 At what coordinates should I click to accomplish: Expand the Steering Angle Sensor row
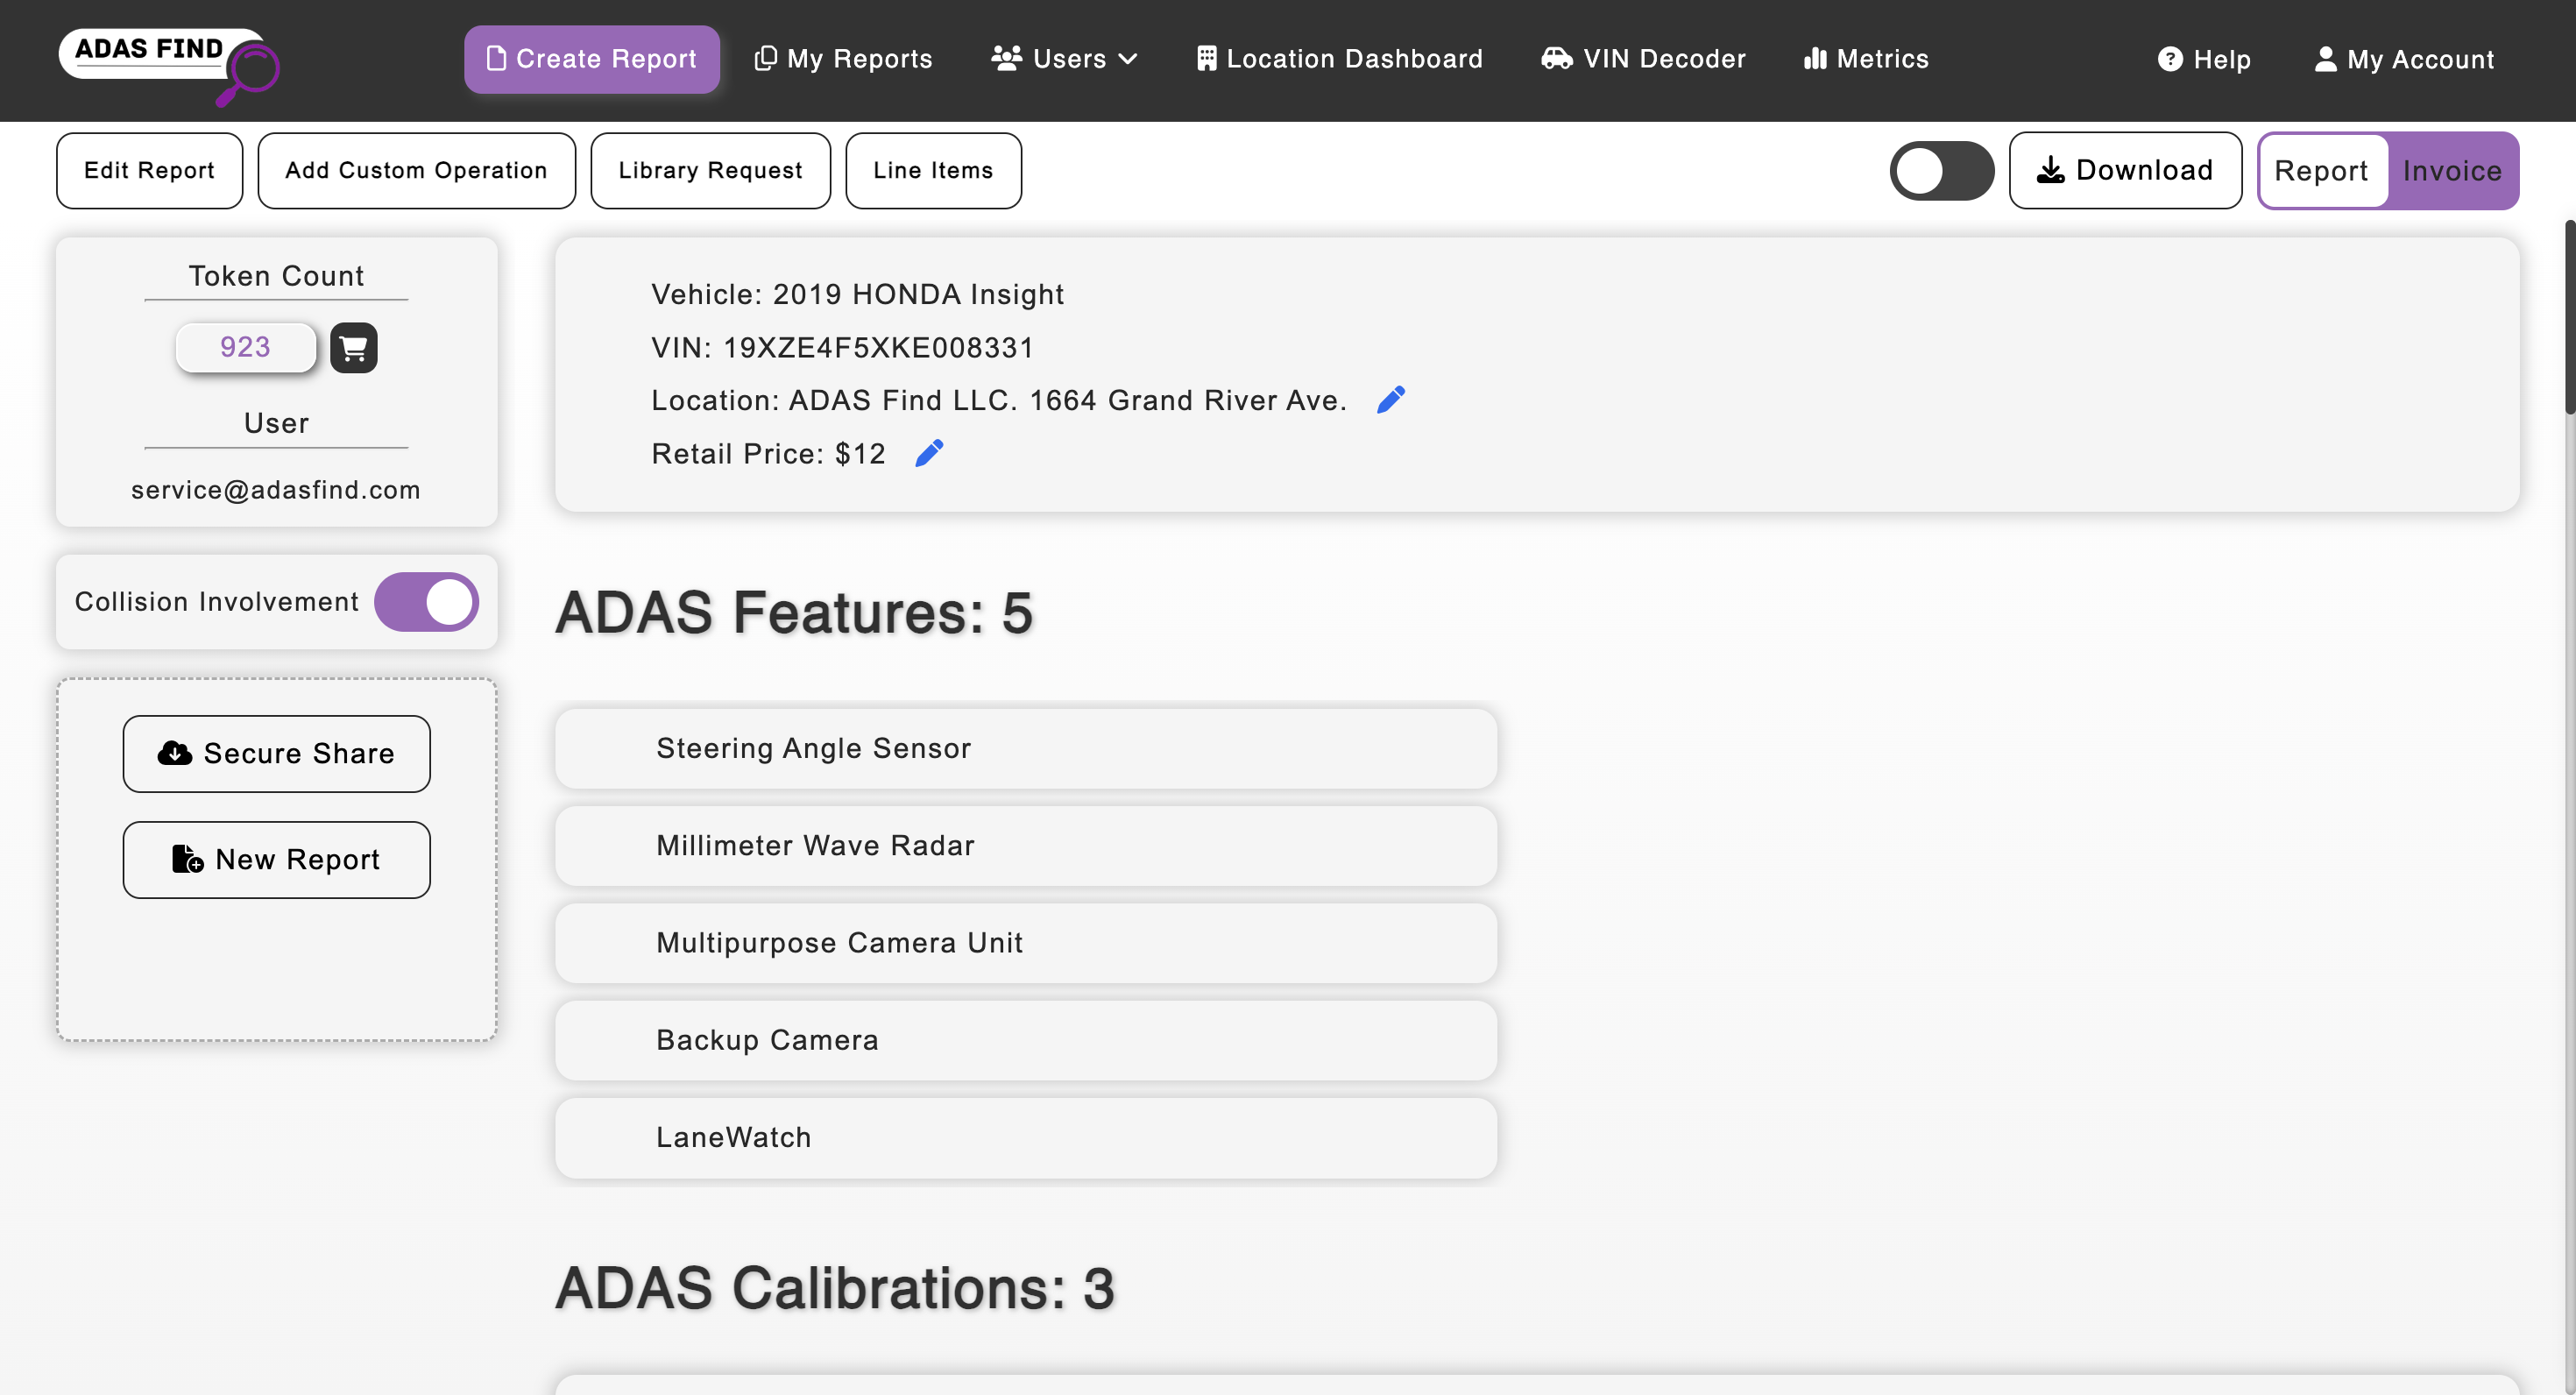pos(1026,749)
